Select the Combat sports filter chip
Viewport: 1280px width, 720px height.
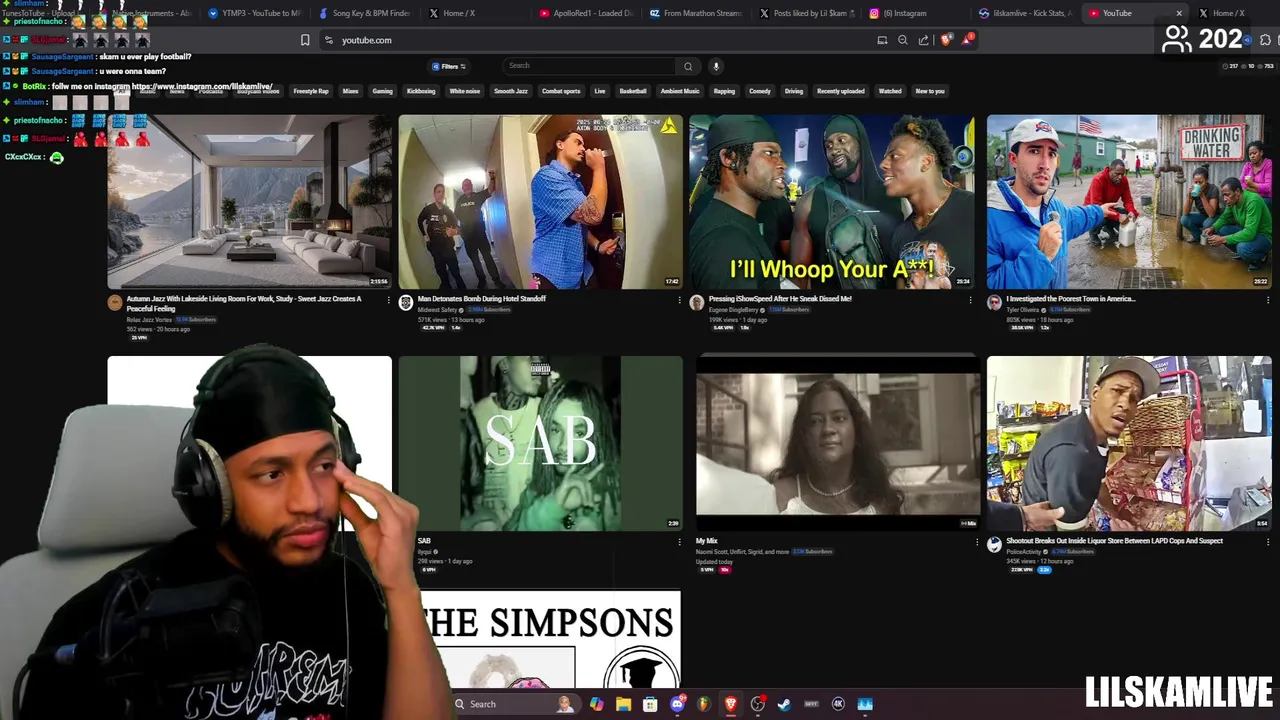[561, 91]
